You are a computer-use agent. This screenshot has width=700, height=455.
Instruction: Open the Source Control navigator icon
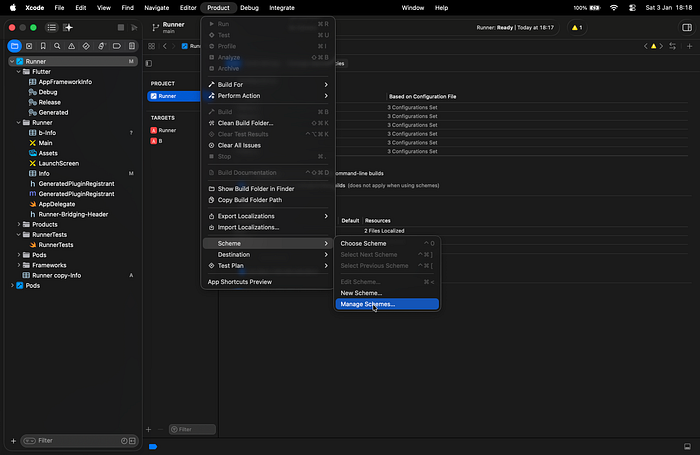click(x=29, y=46)
